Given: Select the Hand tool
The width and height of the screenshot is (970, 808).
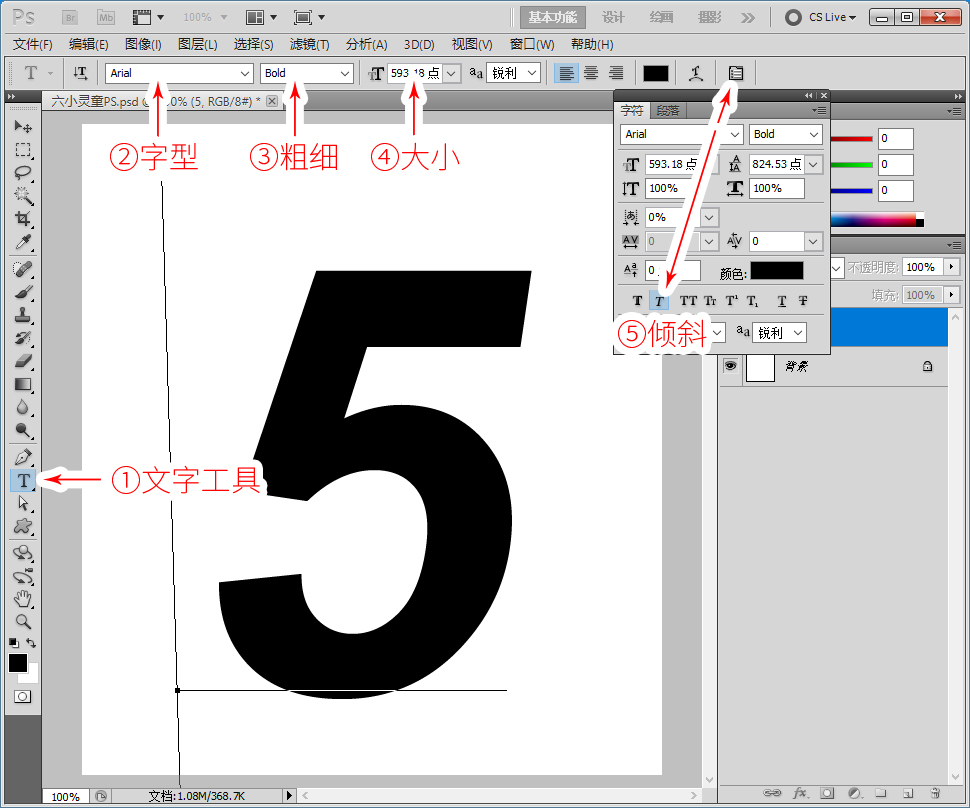Looking at the screenshot, I should click(22, 599).
